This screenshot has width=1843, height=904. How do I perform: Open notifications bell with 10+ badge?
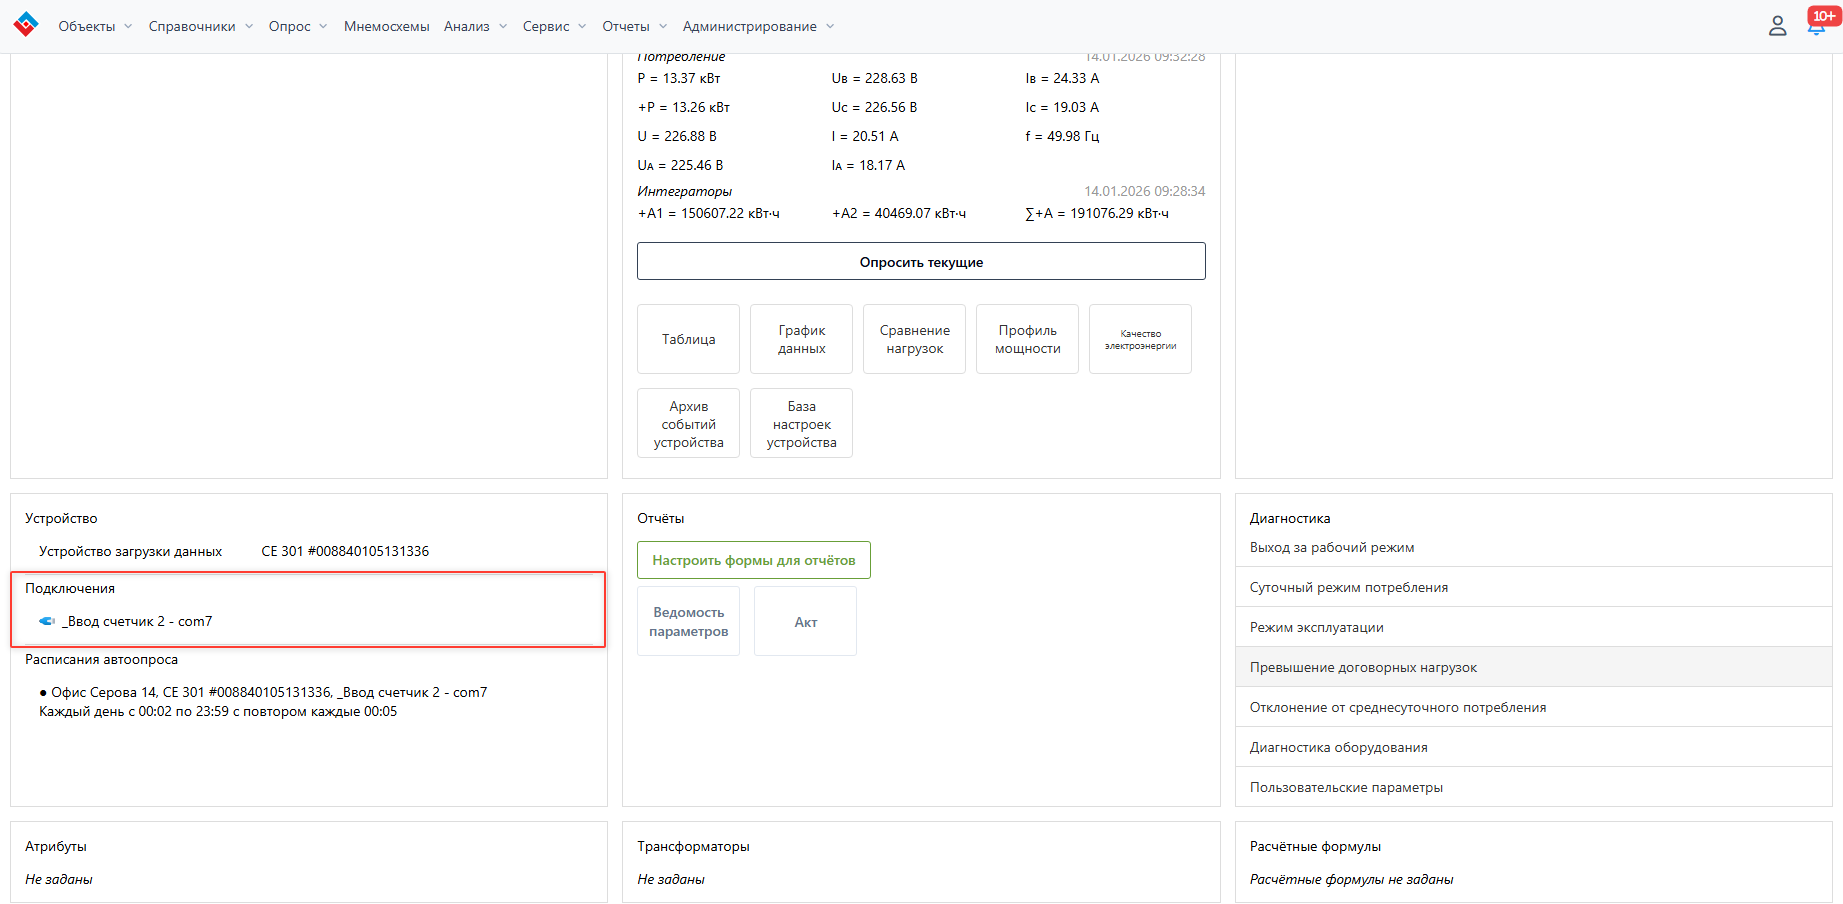[x=1816, y=26]
